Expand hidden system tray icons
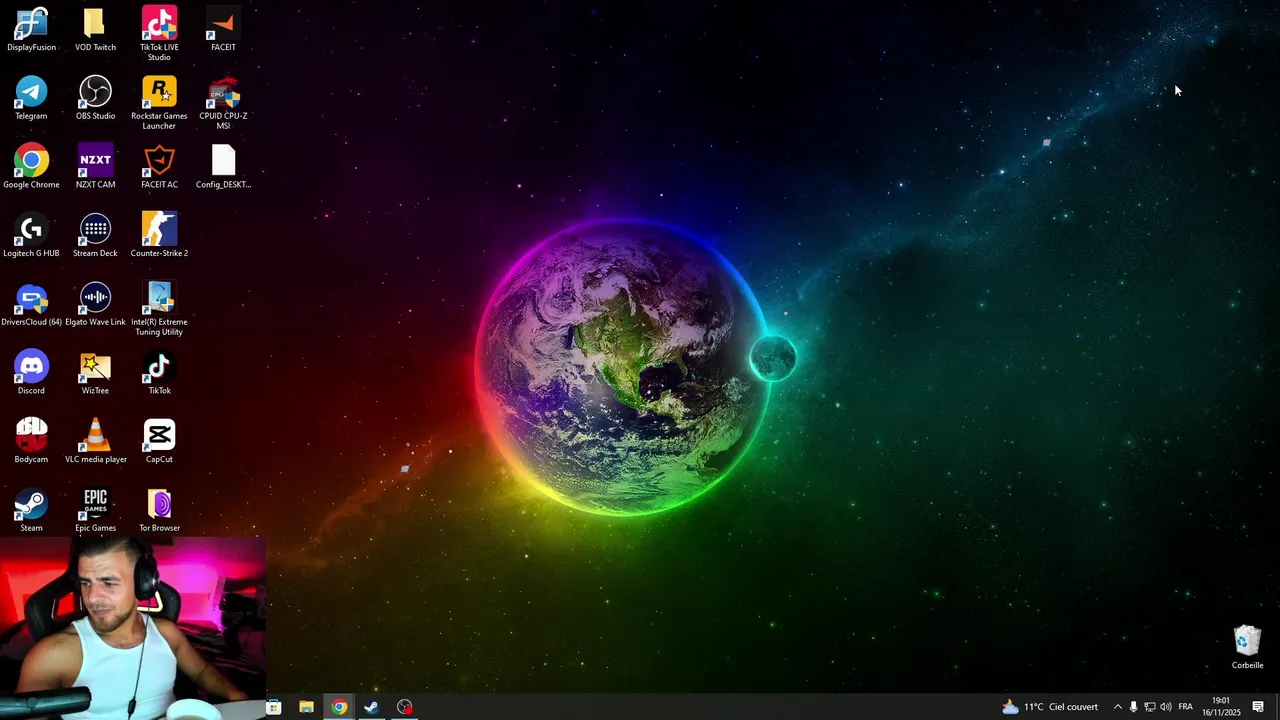1280x720 pixels. coord(1117,707)
